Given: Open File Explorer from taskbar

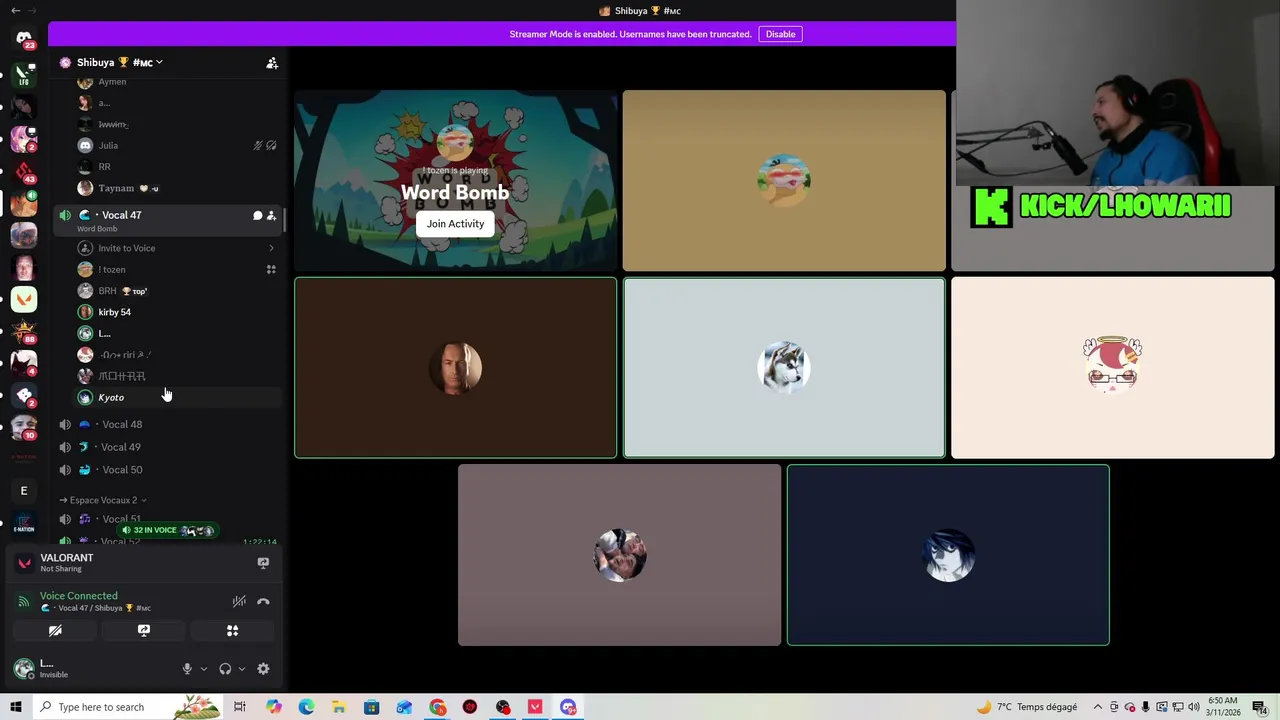Looking at the screenshot, I should 339,707.
